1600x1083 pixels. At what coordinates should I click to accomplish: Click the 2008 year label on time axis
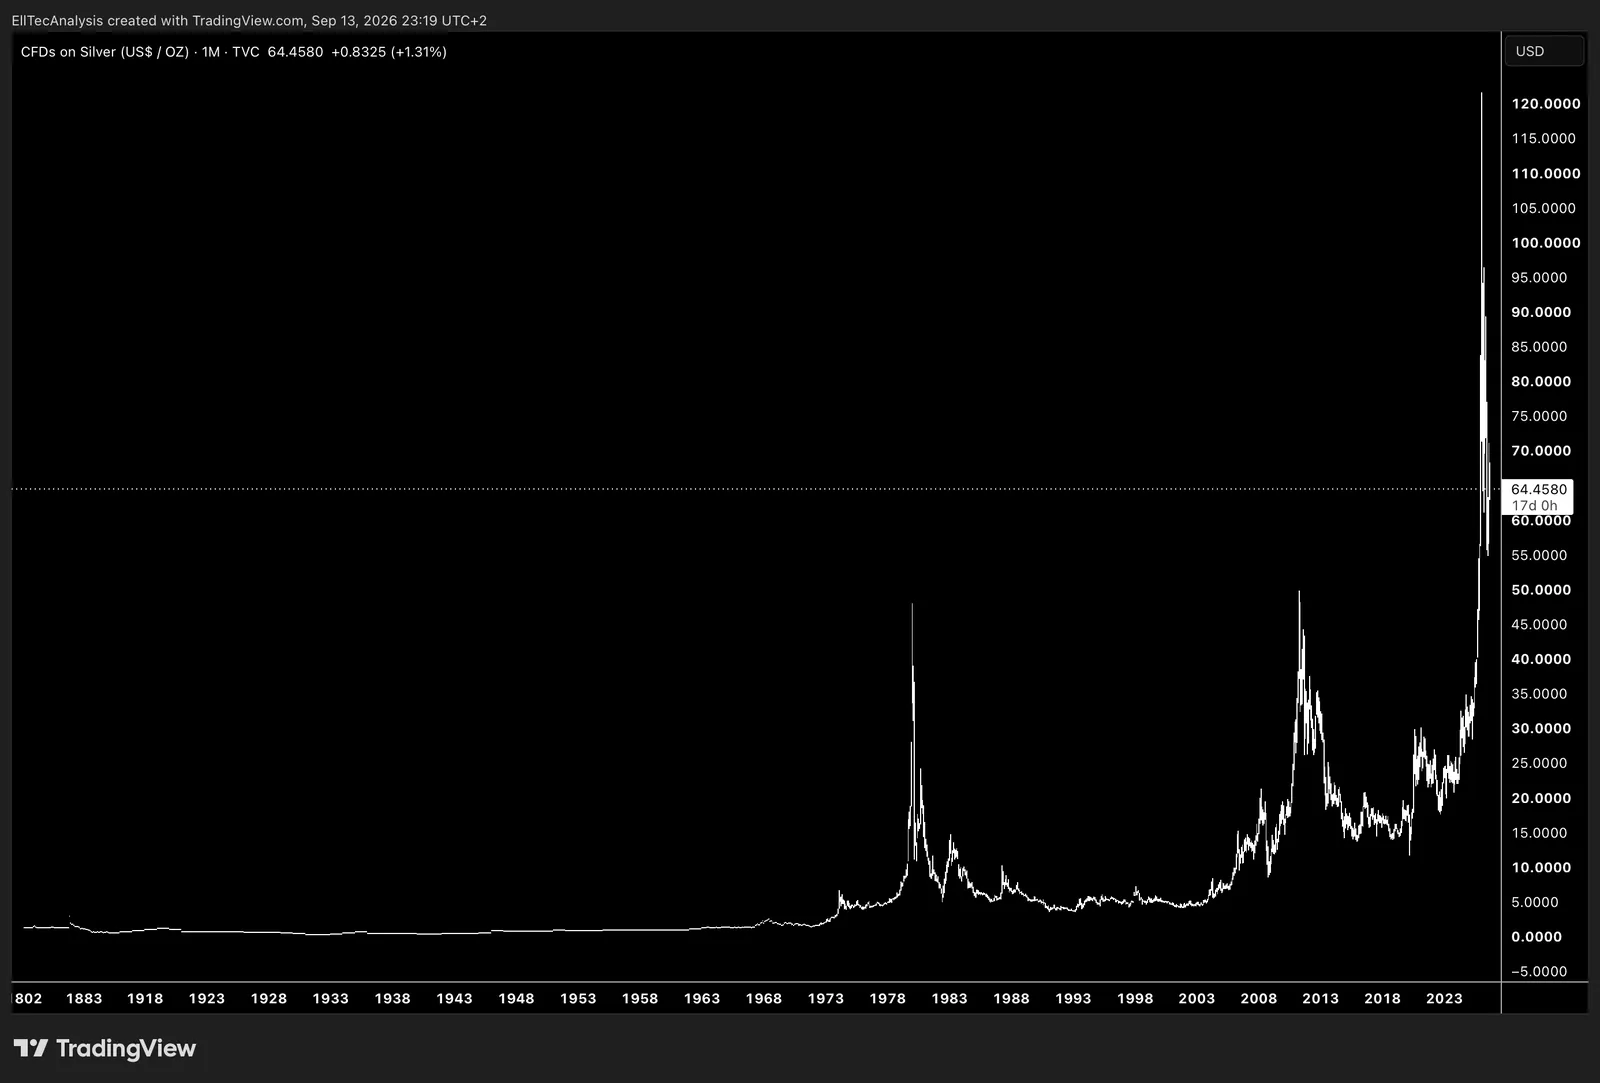tap(1259, 998)
